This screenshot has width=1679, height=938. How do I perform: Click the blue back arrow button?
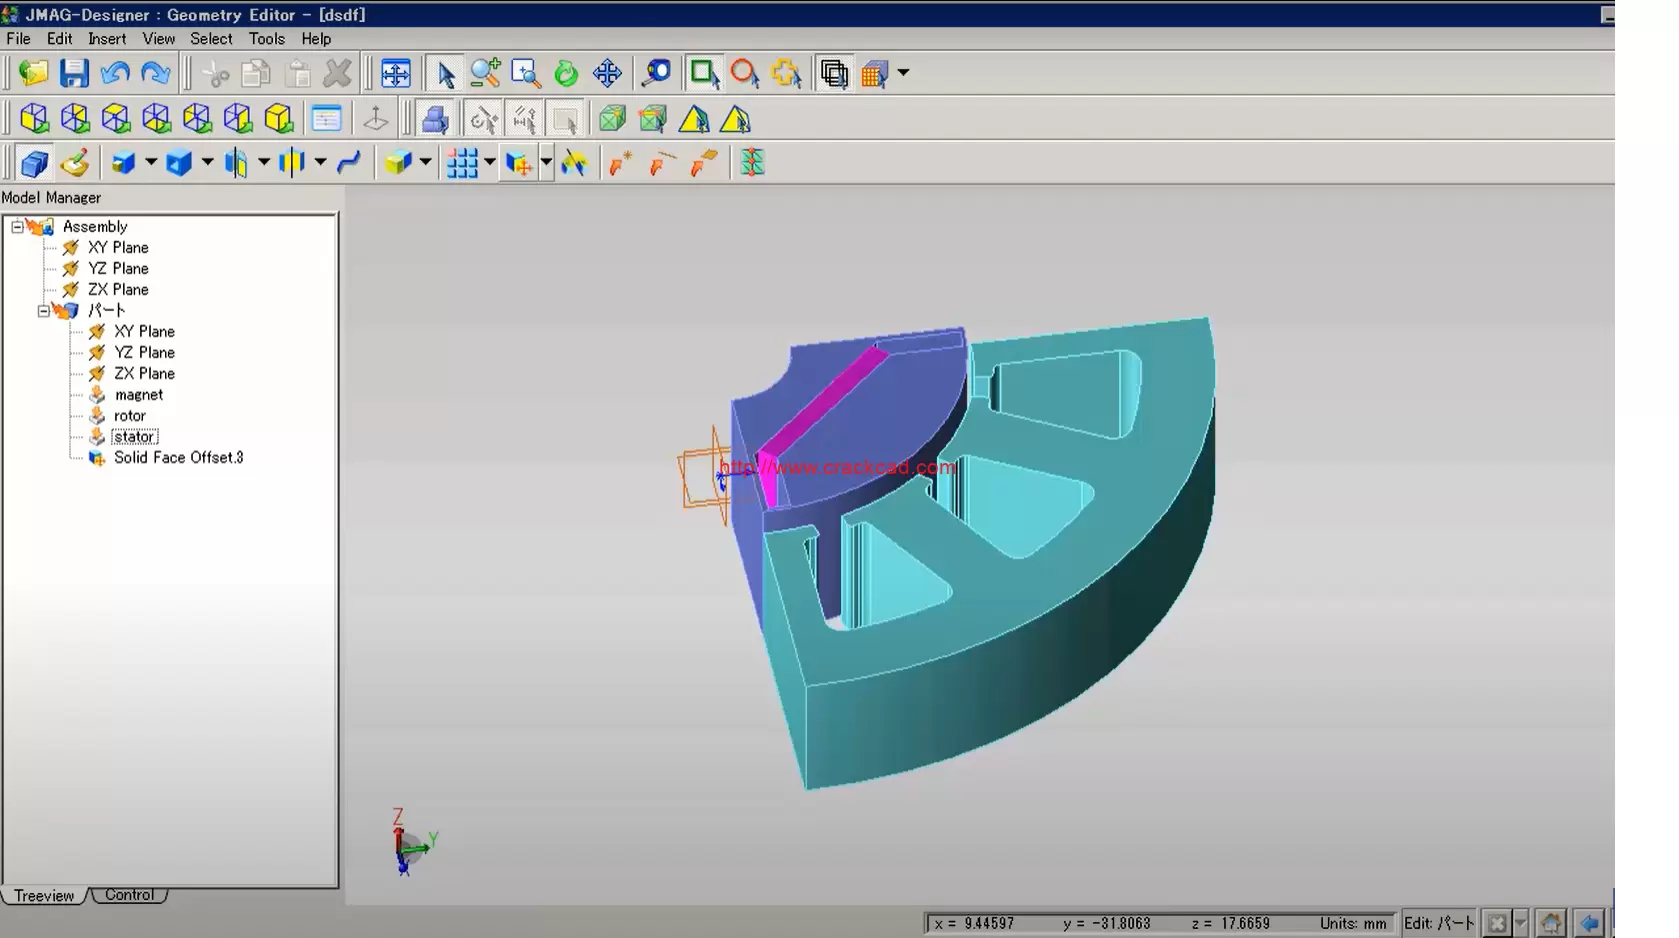click(1589, 923)
